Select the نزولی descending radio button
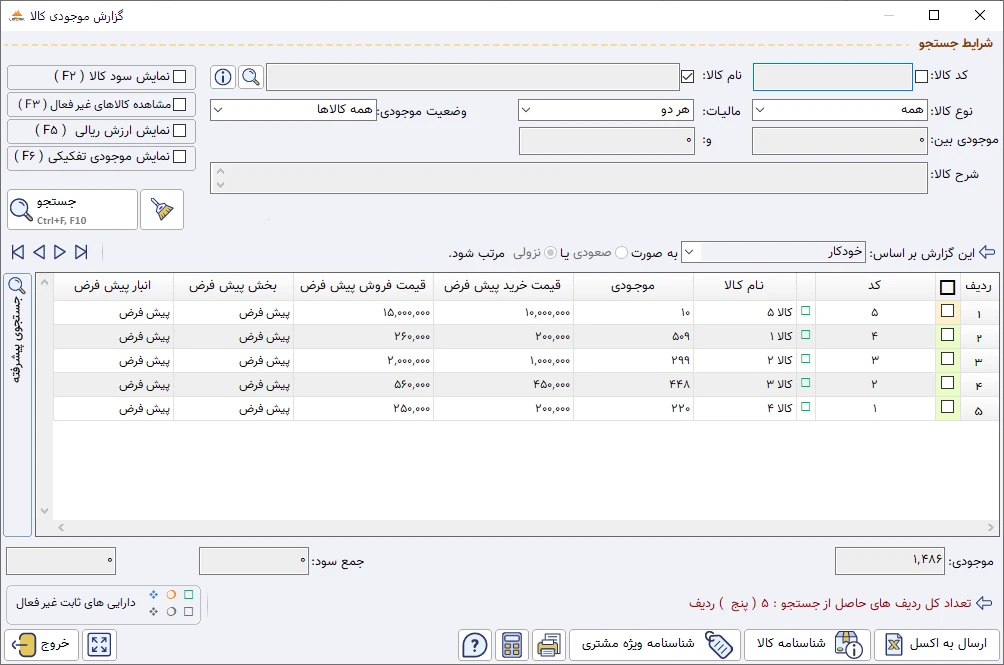This screenshot has width=1004, height=665. coord(550,253)
